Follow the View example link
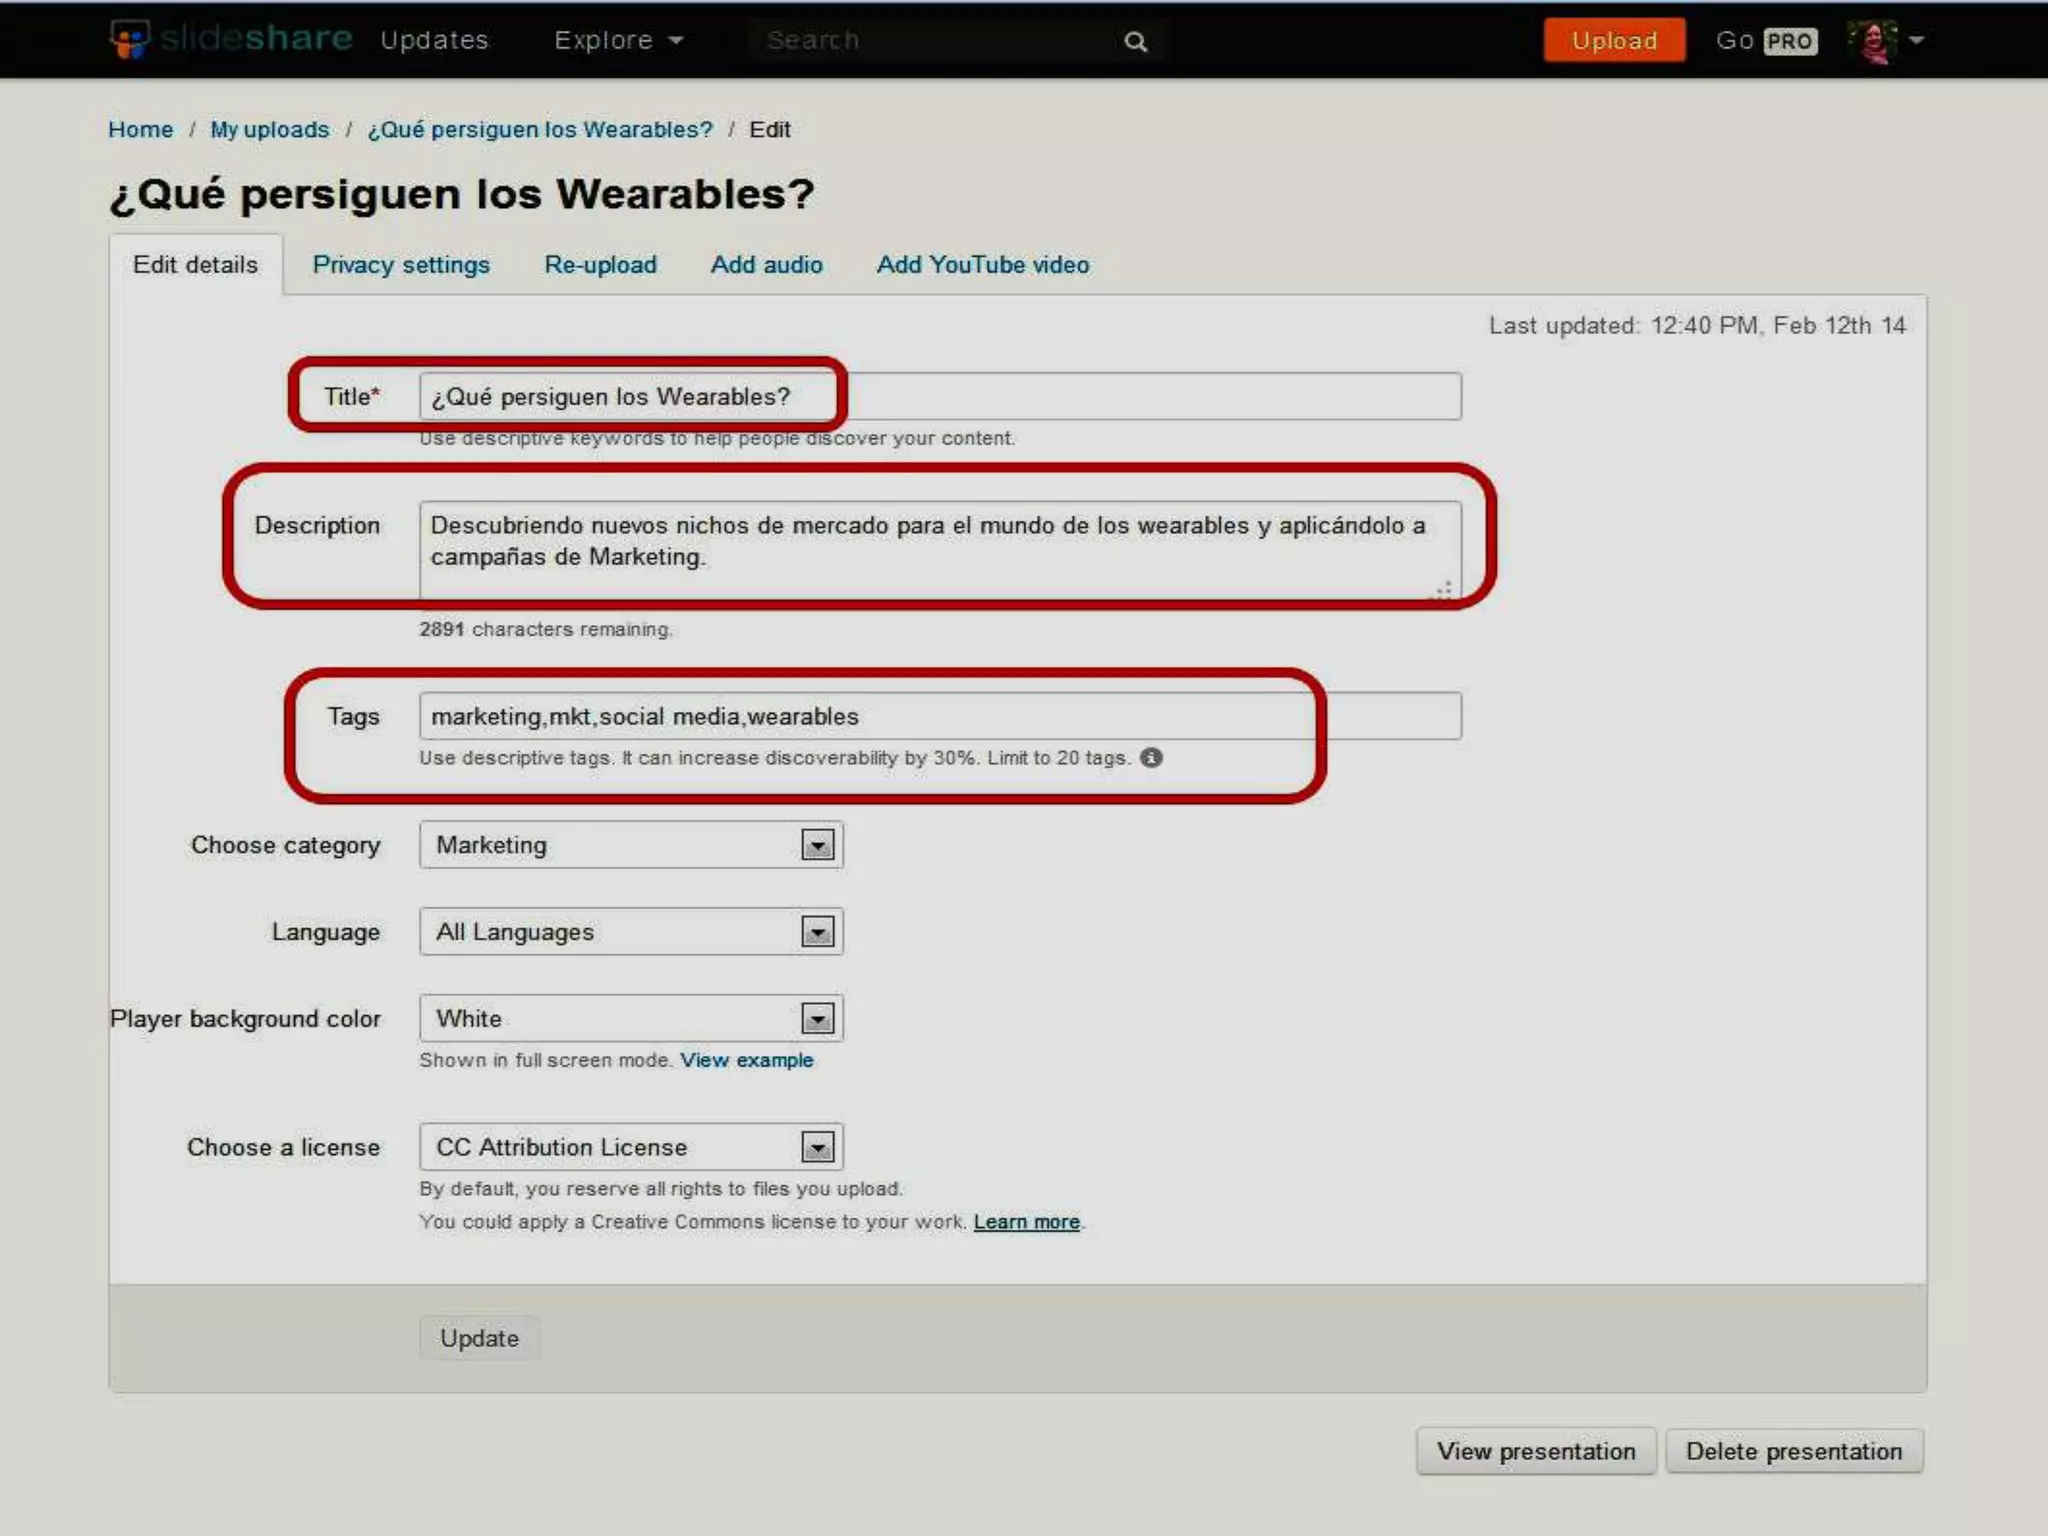The height and width of the screenshot is (1536, 2048). click(x=747, y=1060)
